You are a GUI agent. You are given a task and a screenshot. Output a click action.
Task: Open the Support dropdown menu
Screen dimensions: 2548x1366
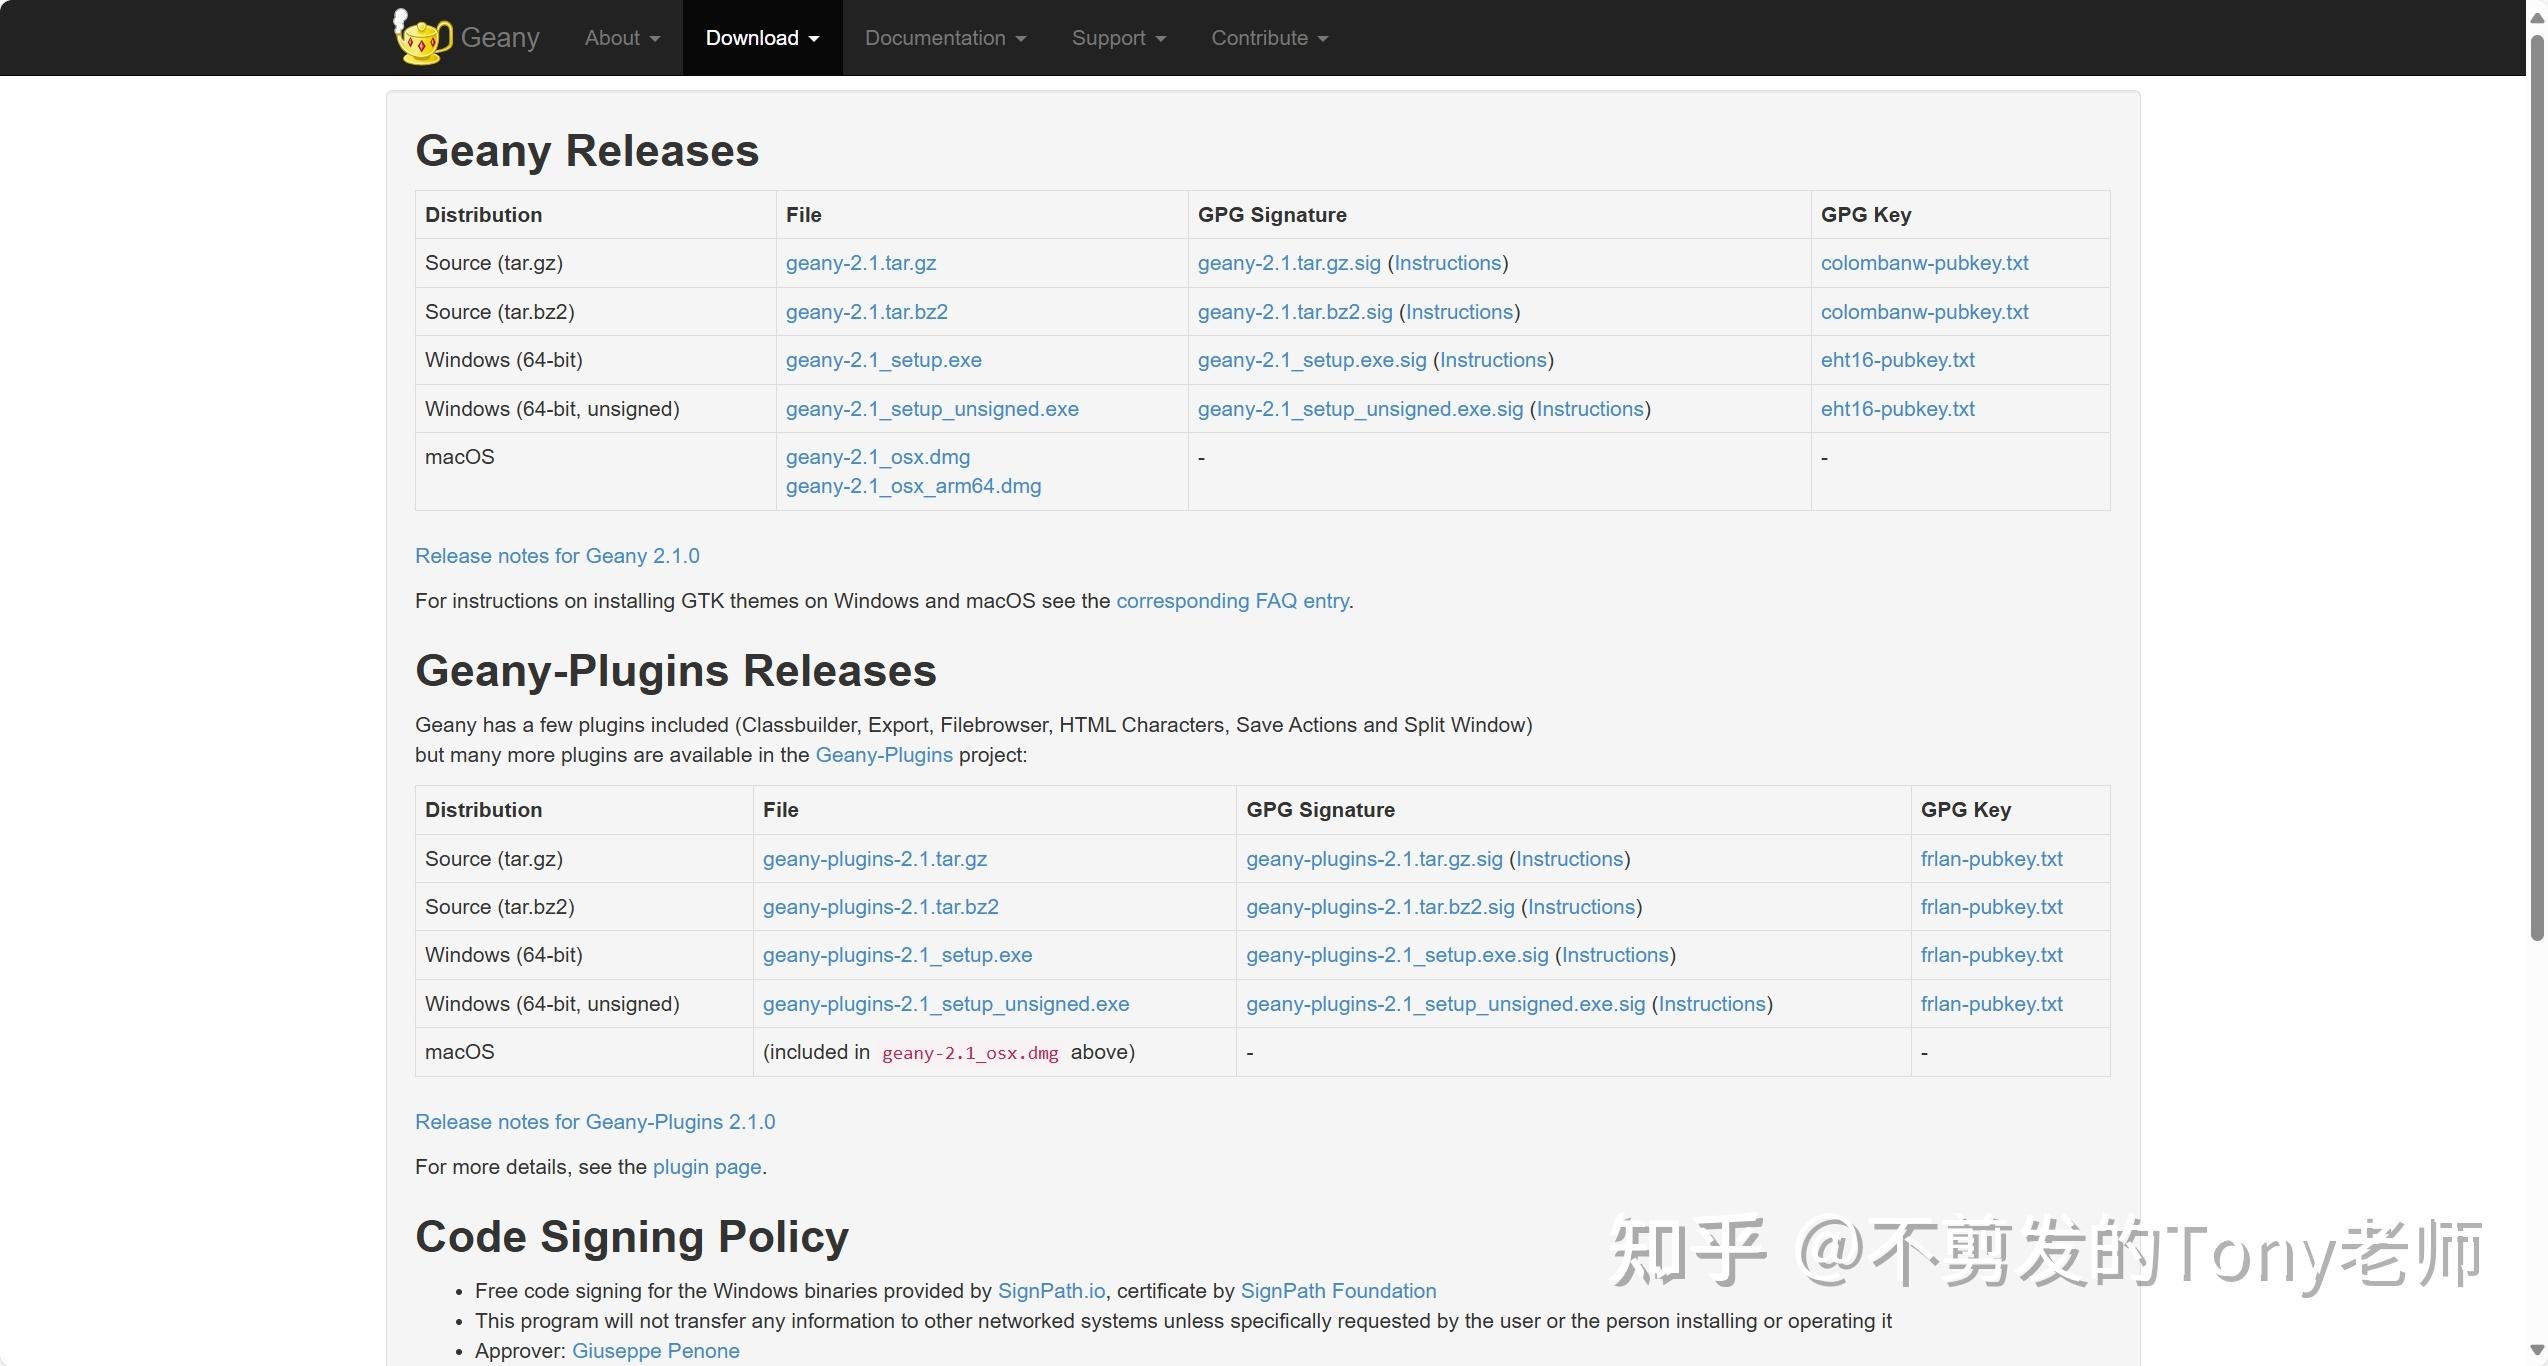tap(1117, 38)
